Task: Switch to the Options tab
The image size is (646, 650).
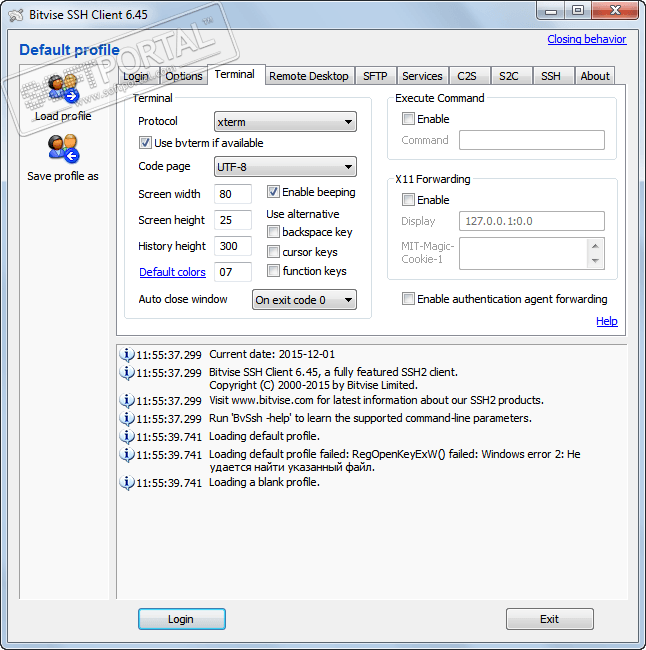Action: (184, 76)
